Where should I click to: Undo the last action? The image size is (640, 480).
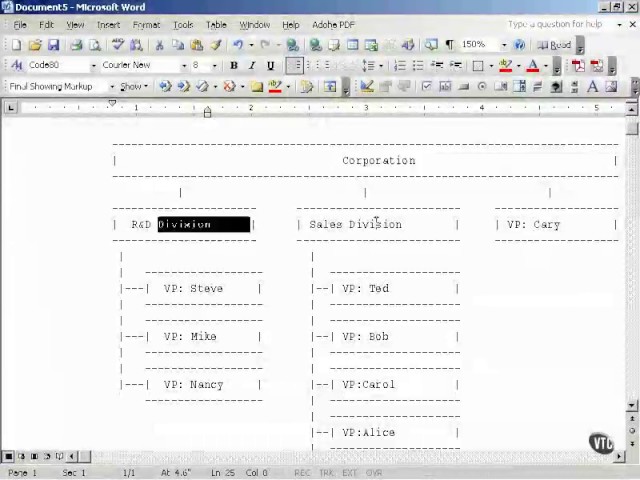(238, 45)
